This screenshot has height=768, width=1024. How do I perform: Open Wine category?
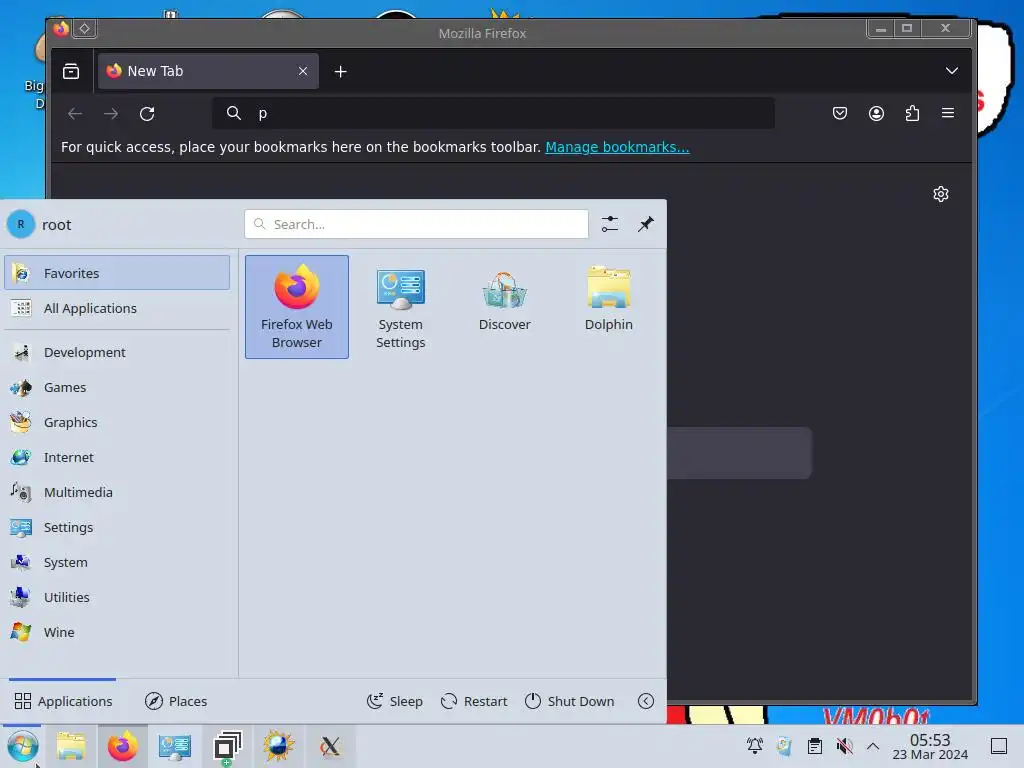point(117,632)
